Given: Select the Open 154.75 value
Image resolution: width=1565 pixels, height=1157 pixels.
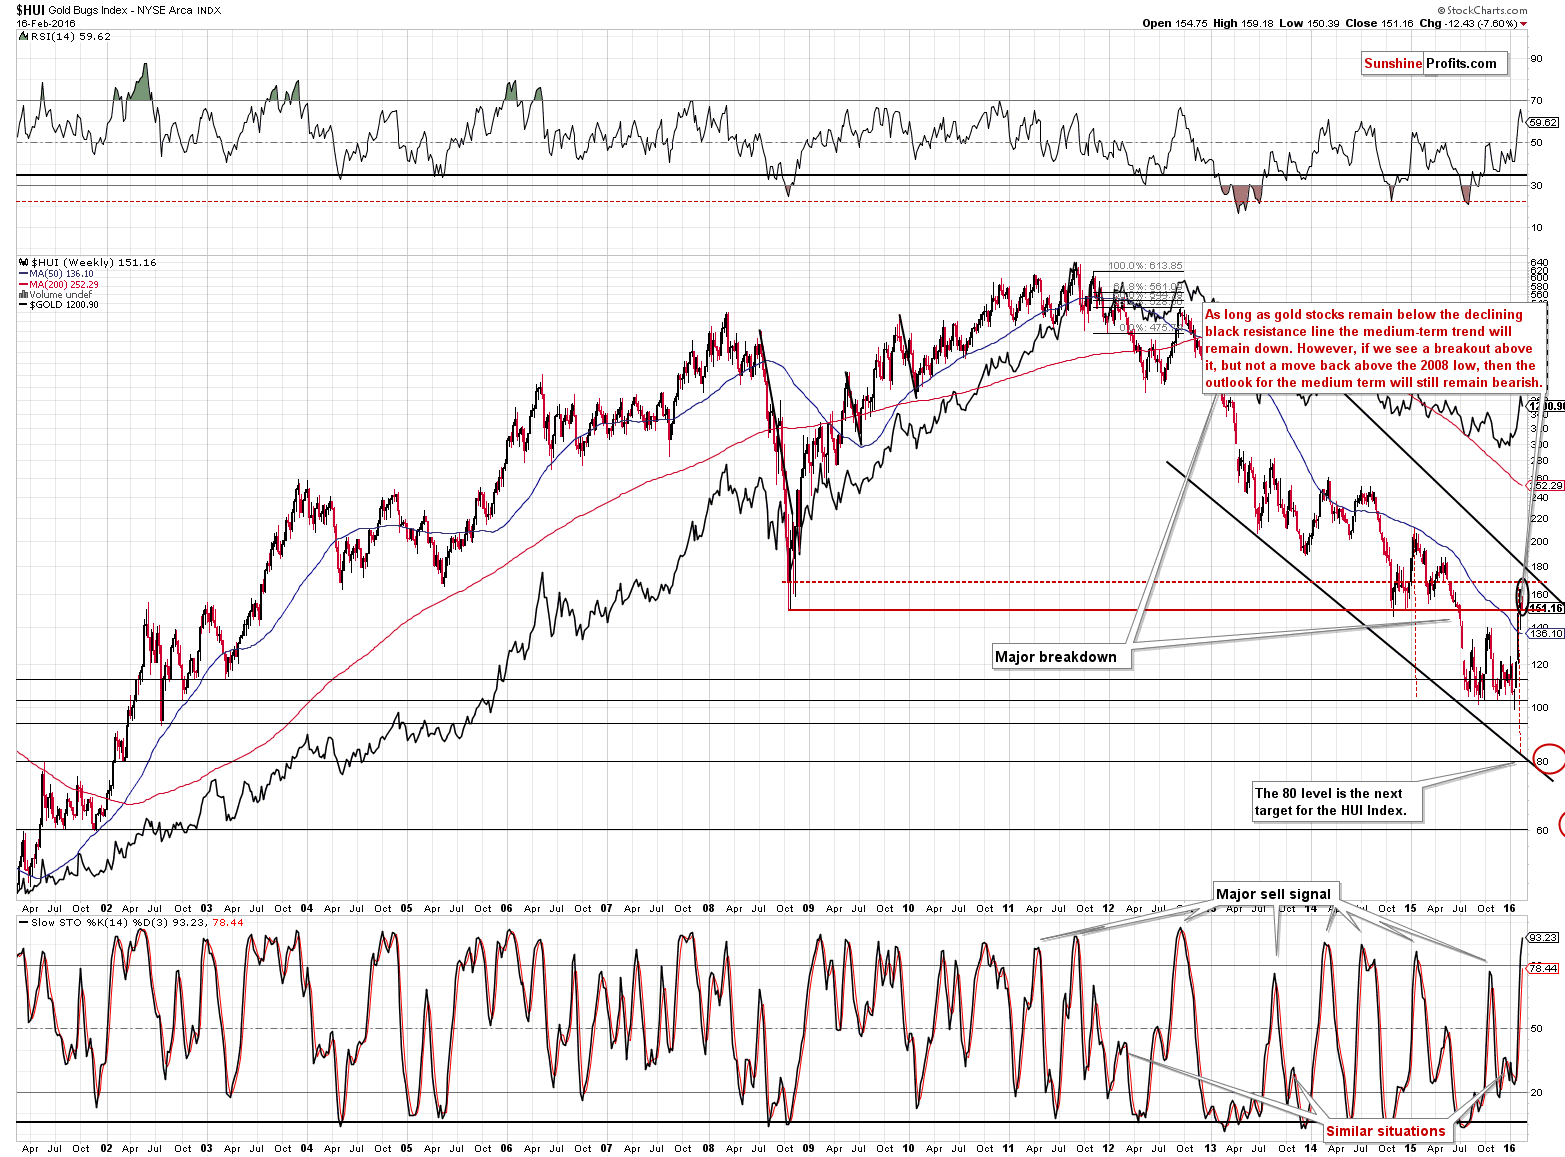Looking at the screenshot, I should pos(1174,23).
